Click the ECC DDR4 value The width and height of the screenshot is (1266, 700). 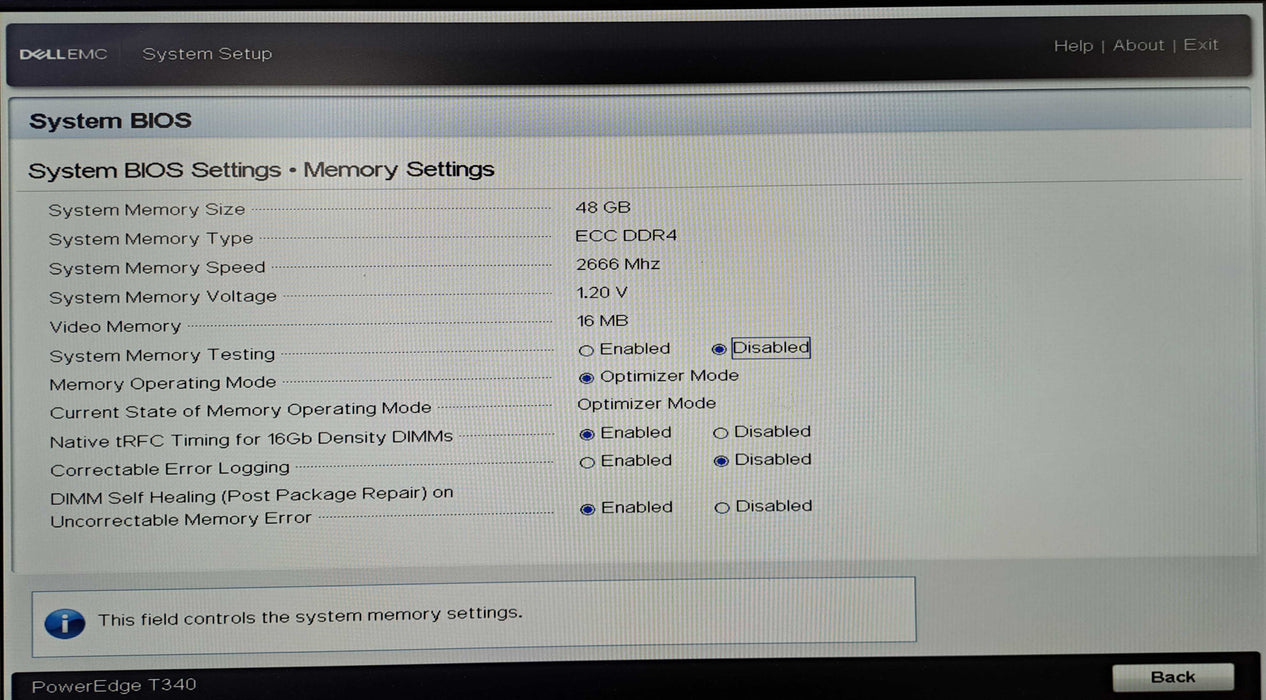coord(626,236)
